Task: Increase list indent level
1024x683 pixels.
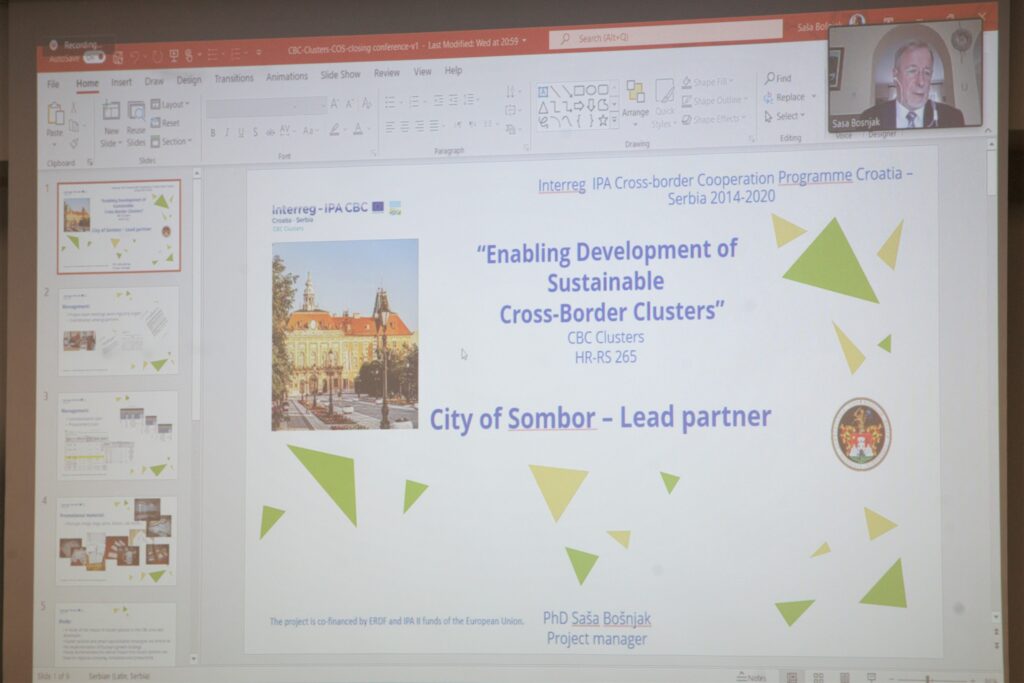Action: (x=453, y=100)
